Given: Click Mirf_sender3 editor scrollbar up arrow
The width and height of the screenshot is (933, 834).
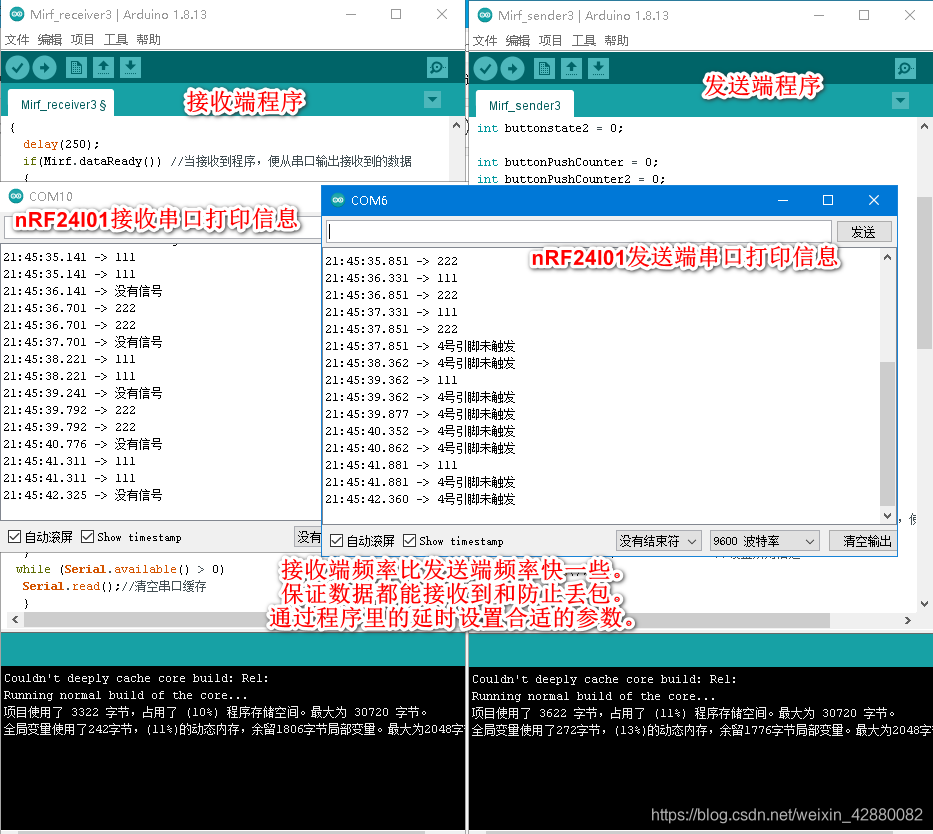Looking at the screenshot, I should (x=924, y=126).
